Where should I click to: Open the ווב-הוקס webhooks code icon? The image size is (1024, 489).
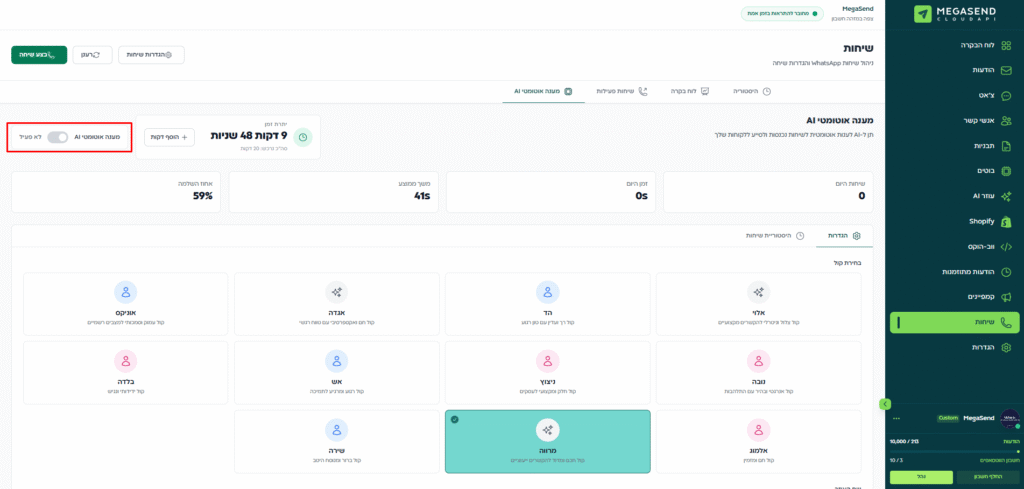1006,246
